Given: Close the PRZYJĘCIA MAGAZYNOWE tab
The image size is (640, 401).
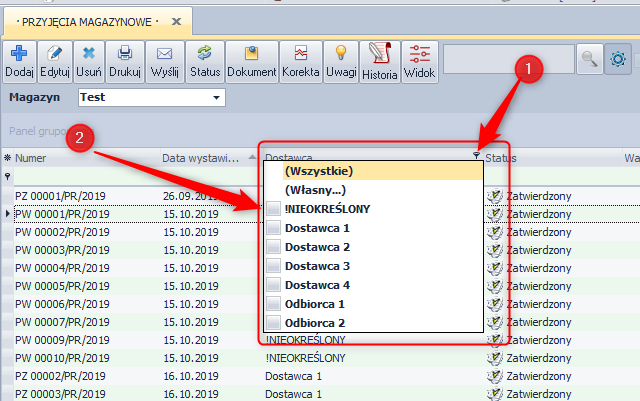Looking at the screenshot, I should pos(177,21).
